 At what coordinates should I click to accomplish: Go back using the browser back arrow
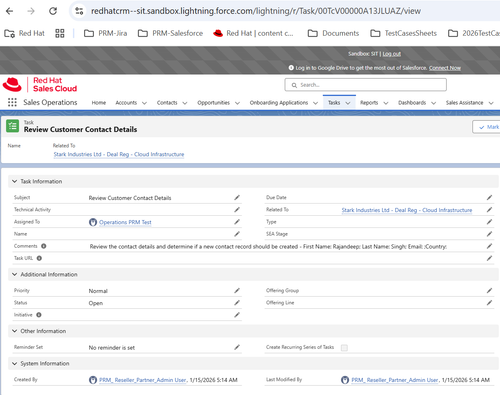pyautogui.click(x=9, y=11)
